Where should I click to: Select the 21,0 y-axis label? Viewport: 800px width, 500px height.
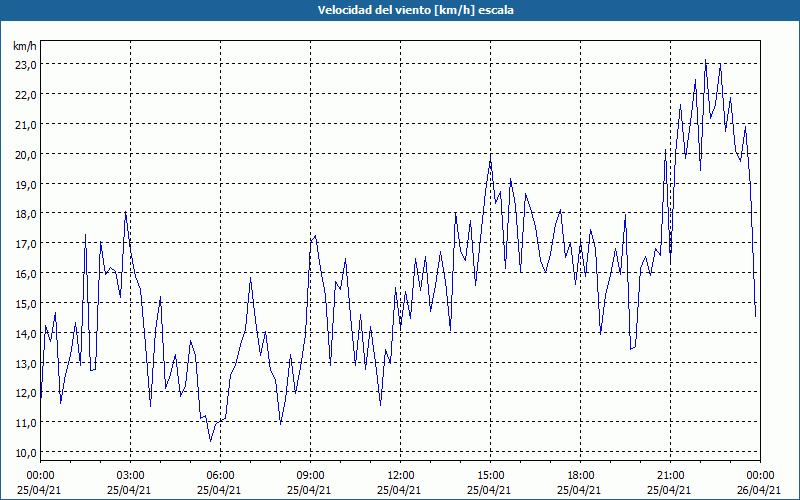(x=25, y=124)
